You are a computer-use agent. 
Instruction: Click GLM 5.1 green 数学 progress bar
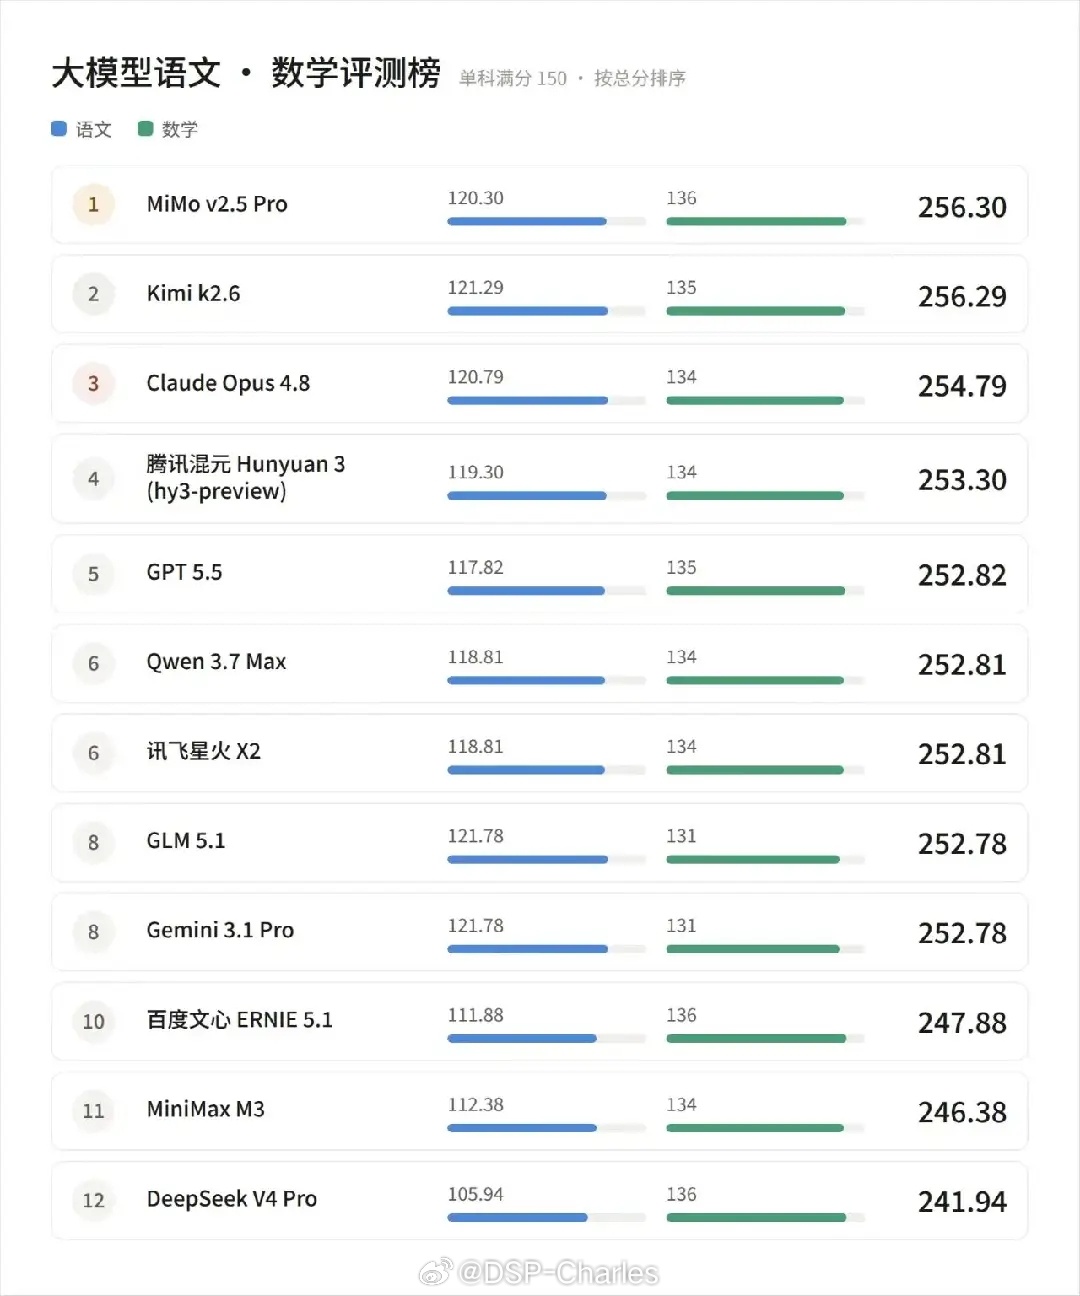(753, 859)
